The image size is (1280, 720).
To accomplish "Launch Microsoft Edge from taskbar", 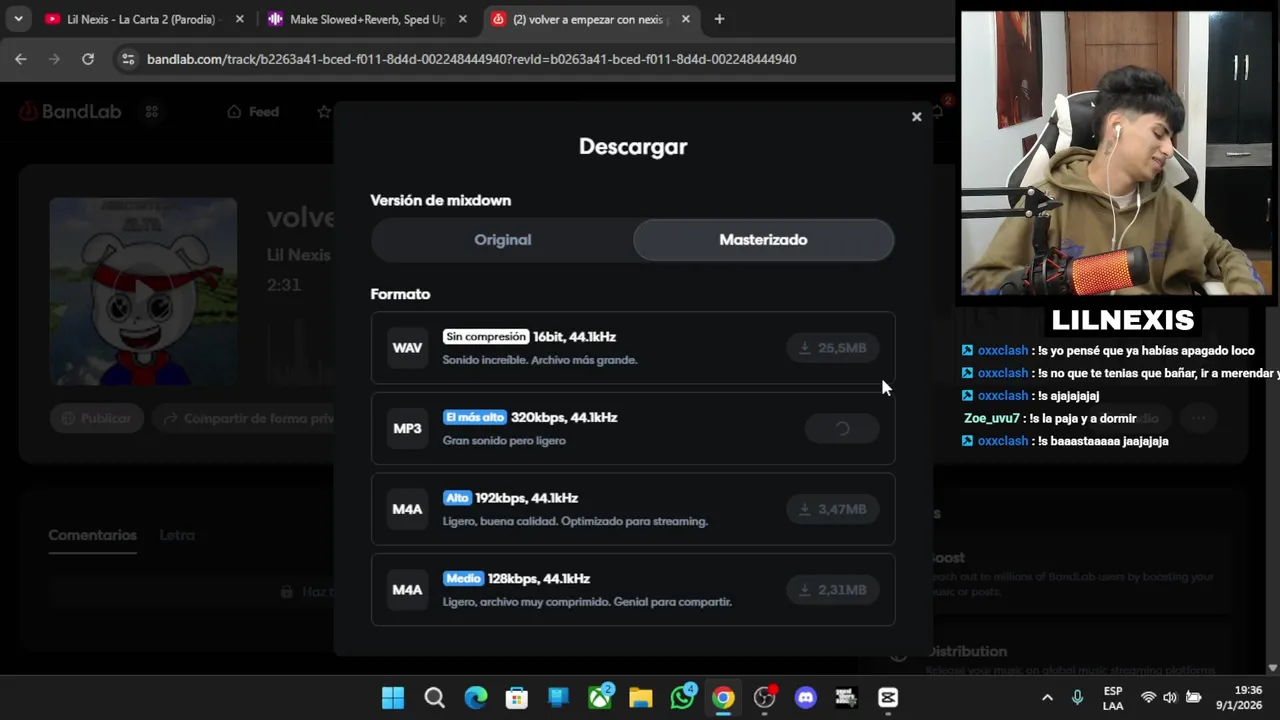I will (476, 697).
